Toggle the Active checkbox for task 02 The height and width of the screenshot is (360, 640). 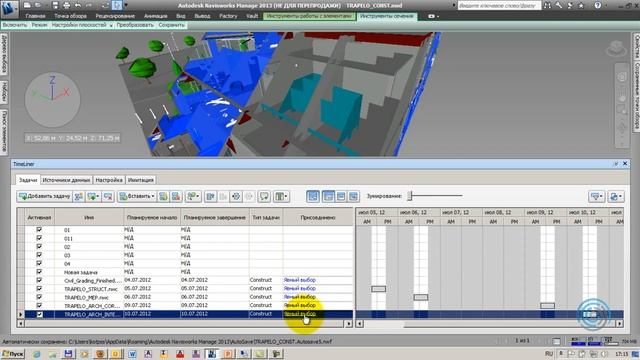[39, 247]
